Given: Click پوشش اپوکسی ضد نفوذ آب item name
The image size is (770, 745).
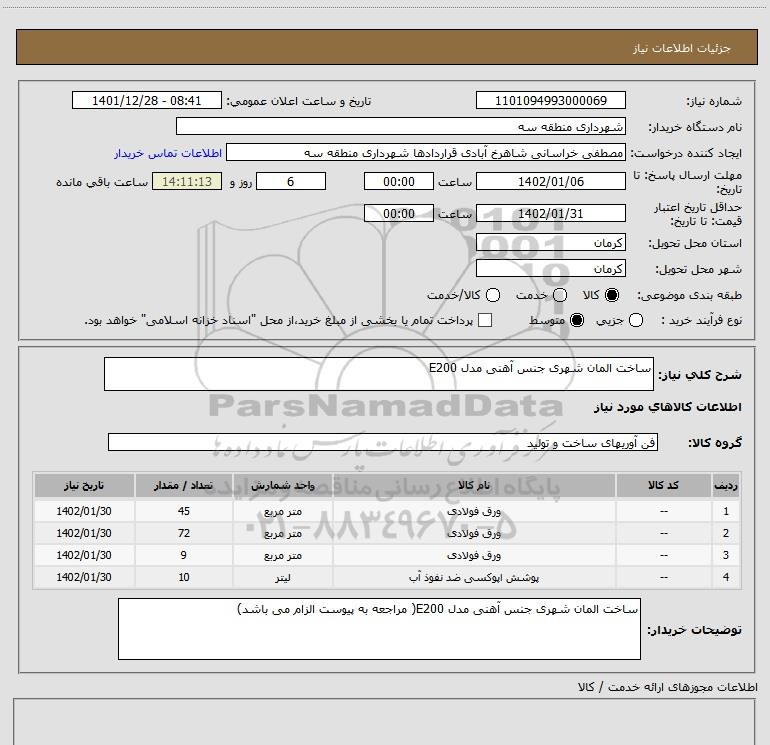Looking at the screenshot, I should pyautogui.click(x=474, y=578).
